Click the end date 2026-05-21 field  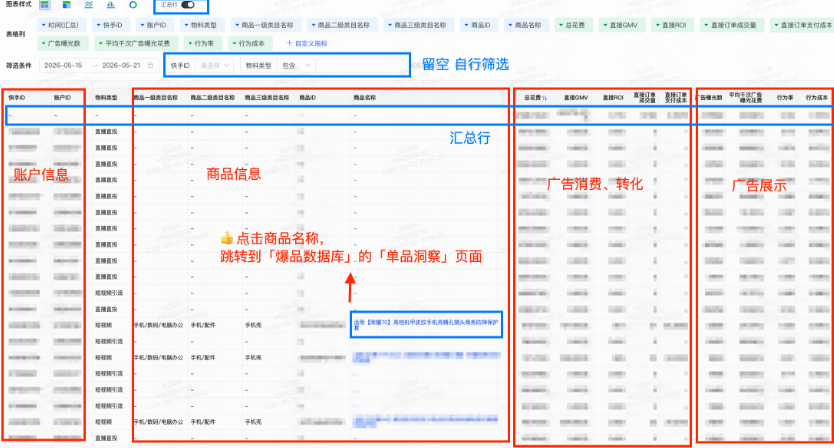pyautogui.click(x=121, y=65)
